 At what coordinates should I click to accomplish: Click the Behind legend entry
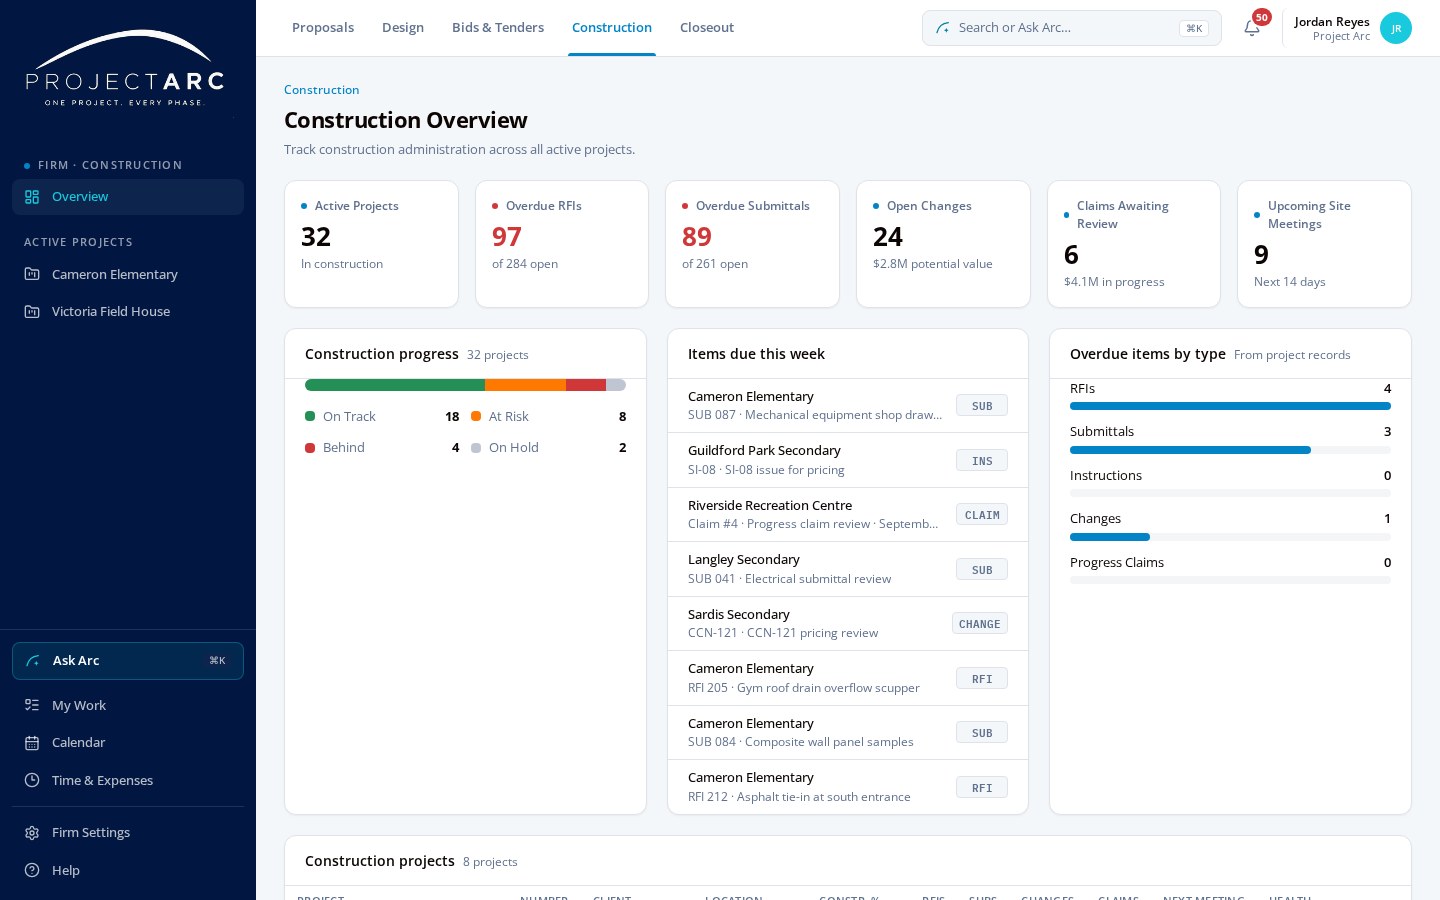(382, 448)
